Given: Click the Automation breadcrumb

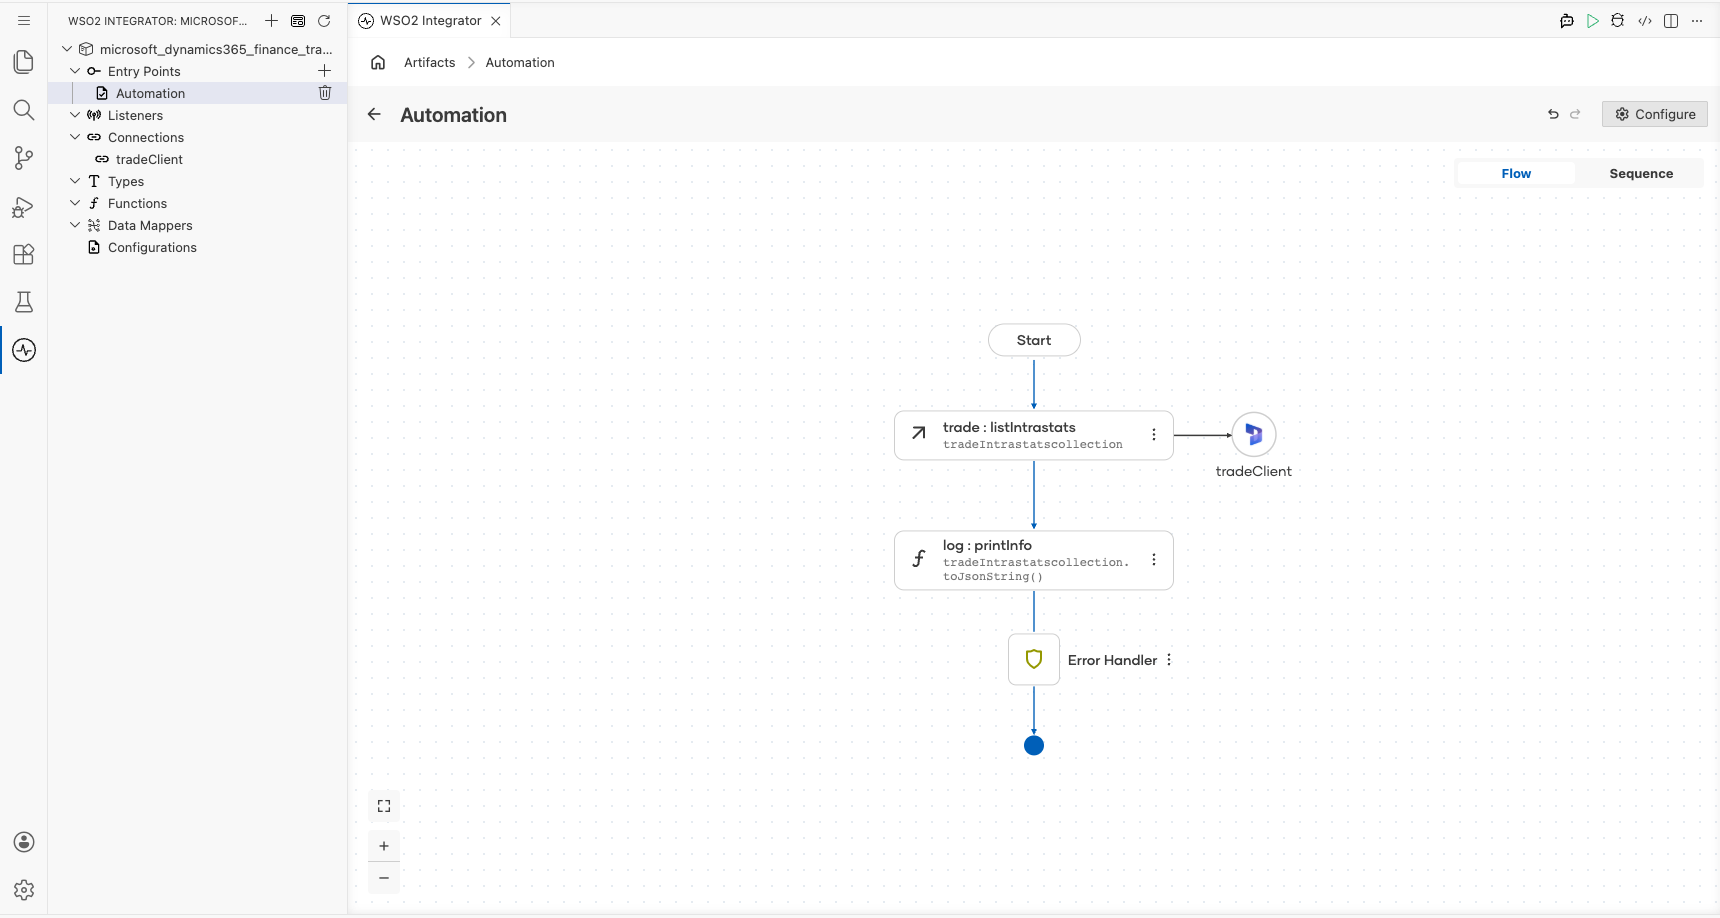Looking at the screenshot, I should 520,62.
